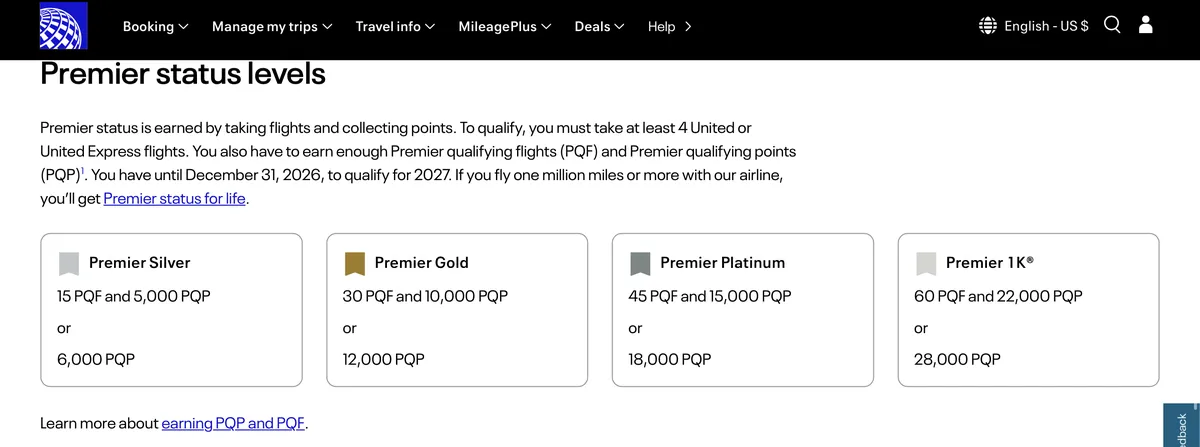Click the Premier 1K badge icon
This screenshot has height=447, width=1200.
[927, 263]
